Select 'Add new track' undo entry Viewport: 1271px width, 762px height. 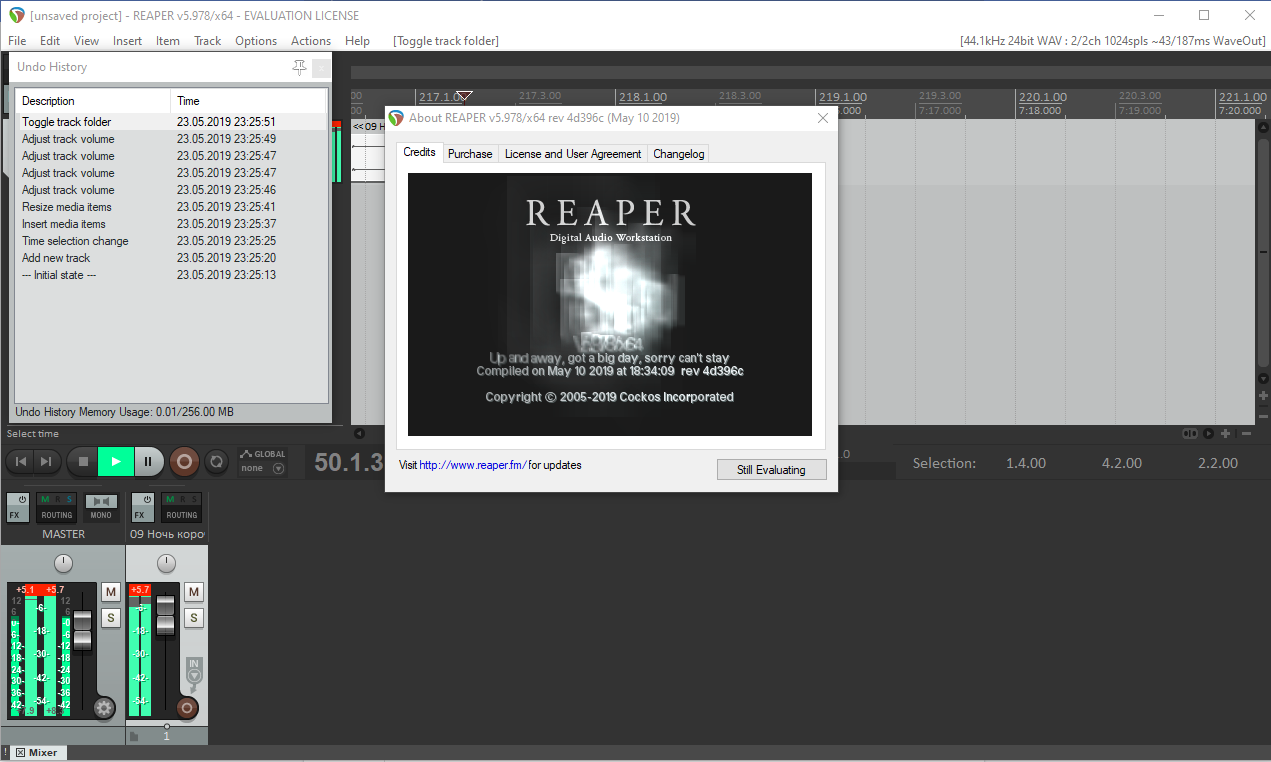pyautogui.click(x=171, y=258)
